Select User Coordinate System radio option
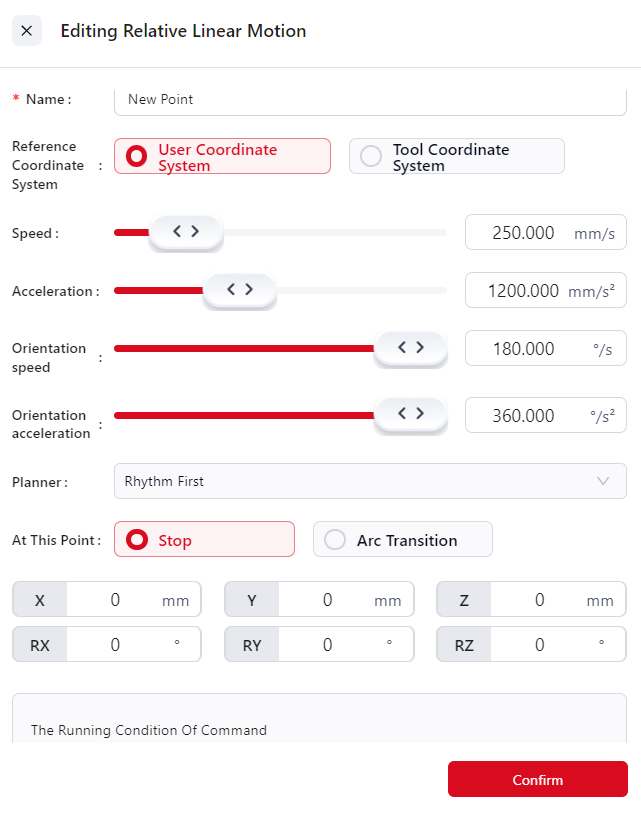The image size is (641, 823). point(222,157)
